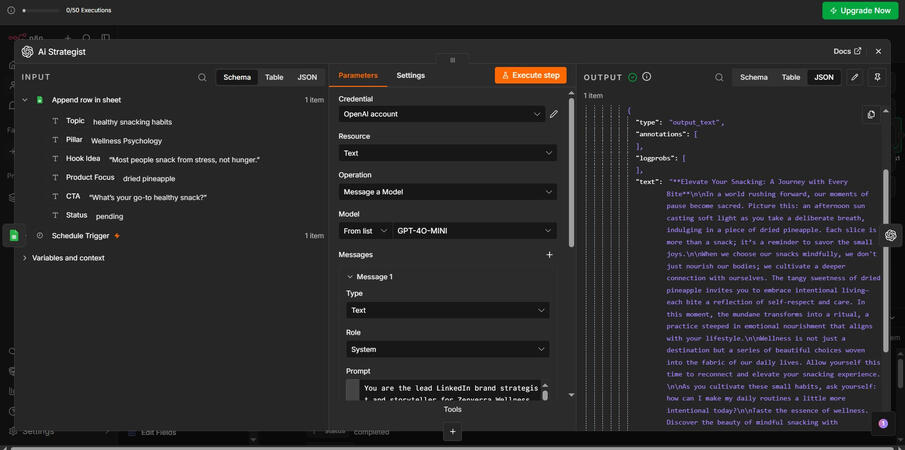Click the output info icon
Viewport: 905px width, 450px height.
(x=646, y=77)
